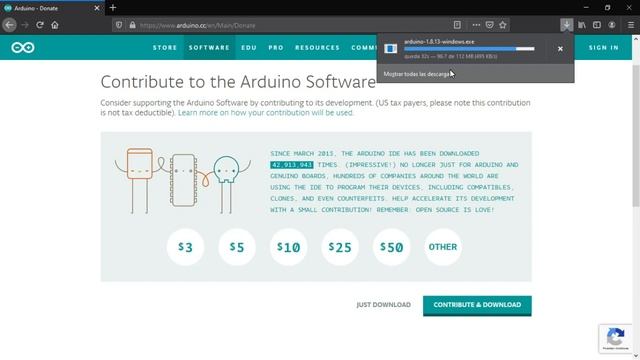Toggle reader view icon in address bar
This screenshot has width=640, height=360.
[x=457, y=25]
